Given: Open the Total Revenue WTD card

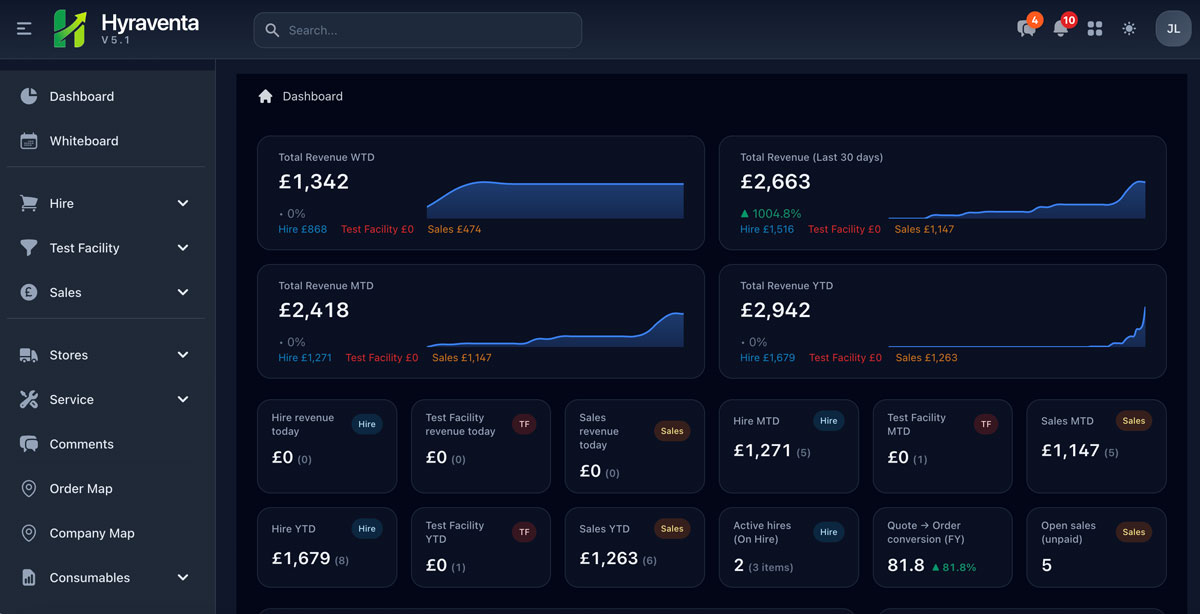Looking at the screenshot, I should tap(481, 193).
